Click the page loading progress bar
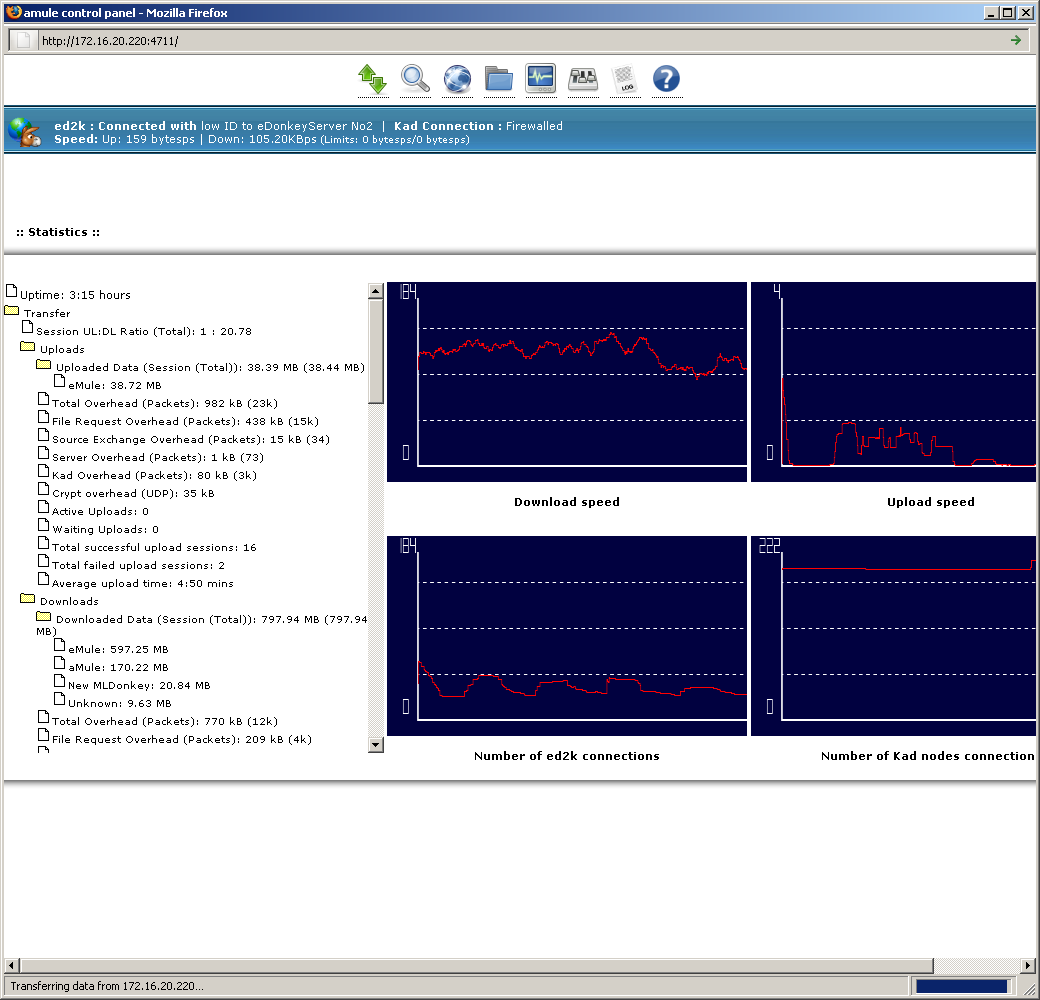1040x1000 pixels. point(962,986)
